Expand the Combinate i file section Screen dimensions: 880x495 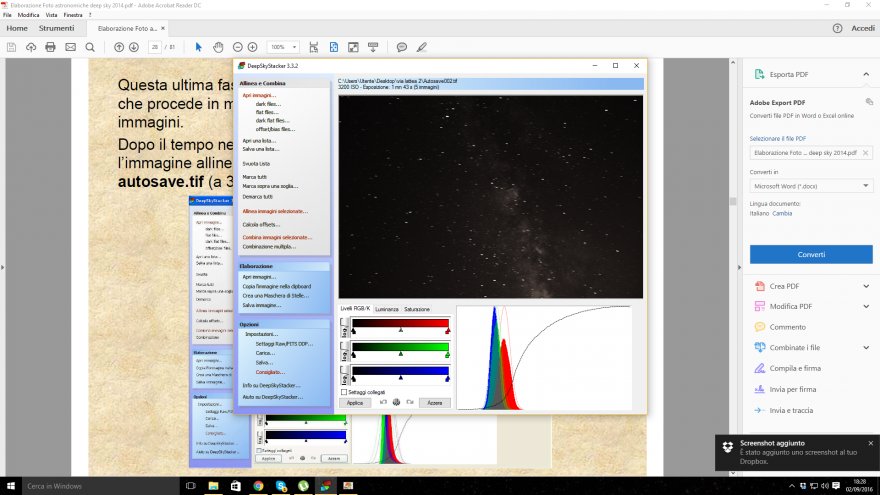coord(866,347)
